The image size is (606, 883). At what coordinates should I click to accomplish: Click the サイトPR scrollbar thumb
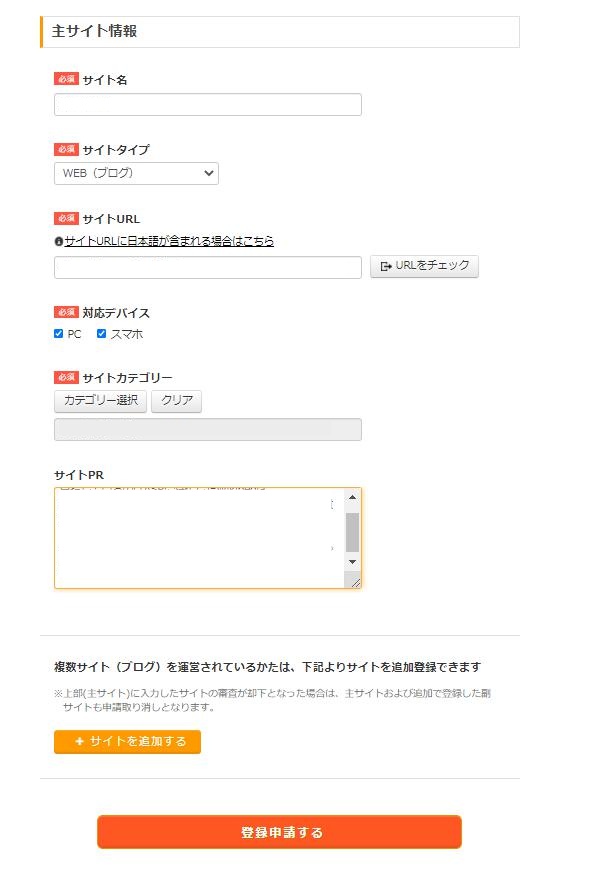(352, 532)
